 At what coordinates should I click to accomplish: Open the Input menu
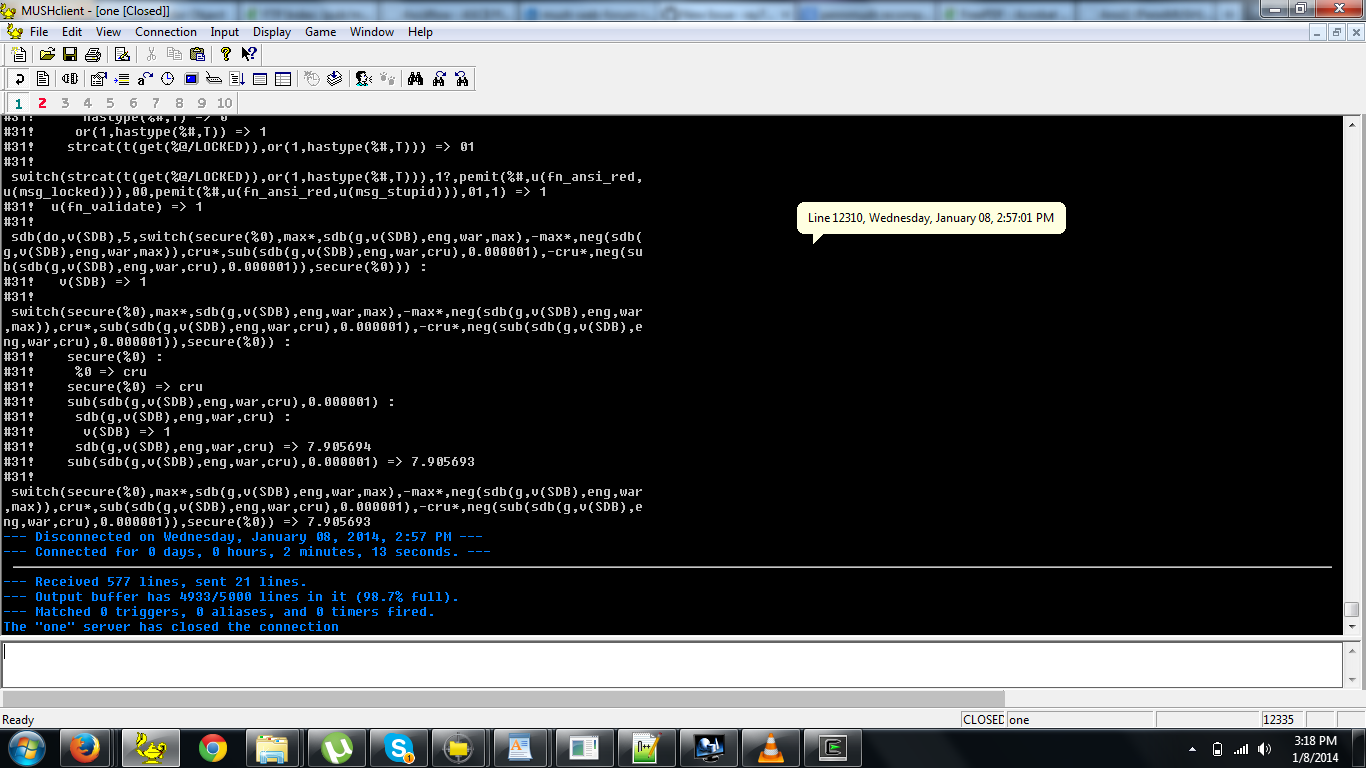[225, 32]
